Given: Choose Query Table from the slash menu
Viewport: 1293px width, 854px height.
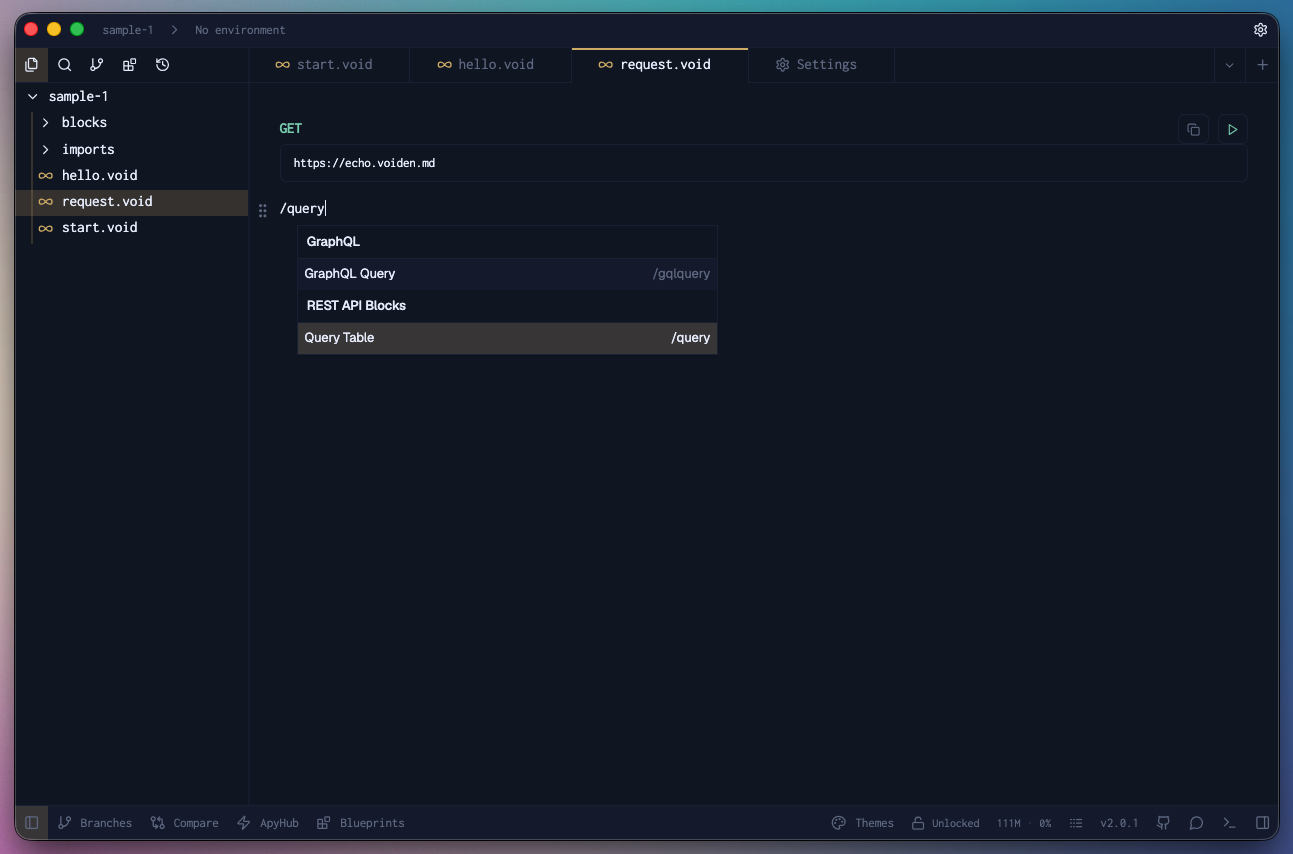Looking at the screenshot, I should [x=507, y=337].
